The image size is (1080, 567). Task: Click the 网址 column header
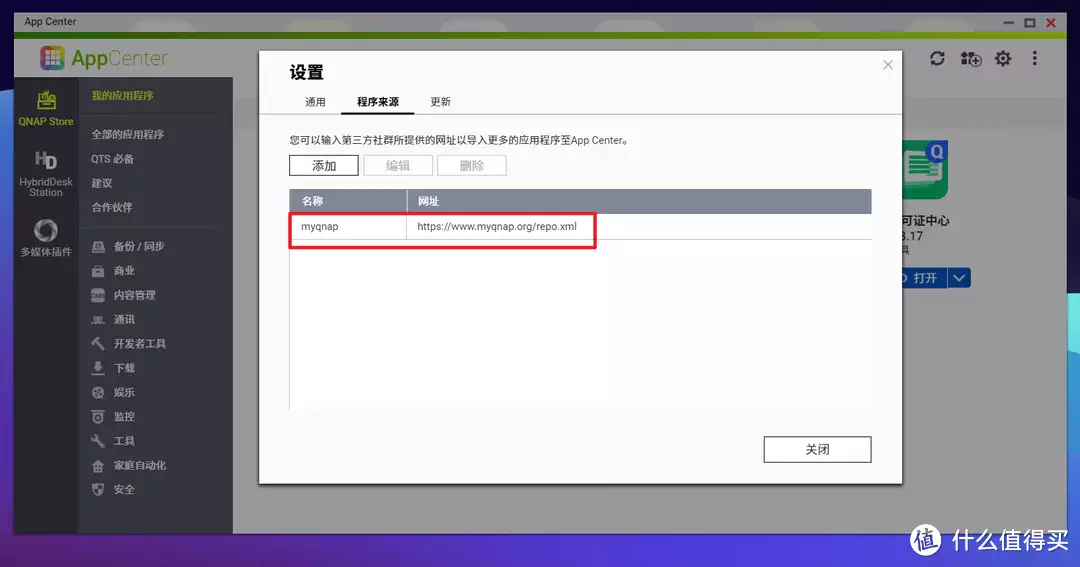tap(639, 201)
